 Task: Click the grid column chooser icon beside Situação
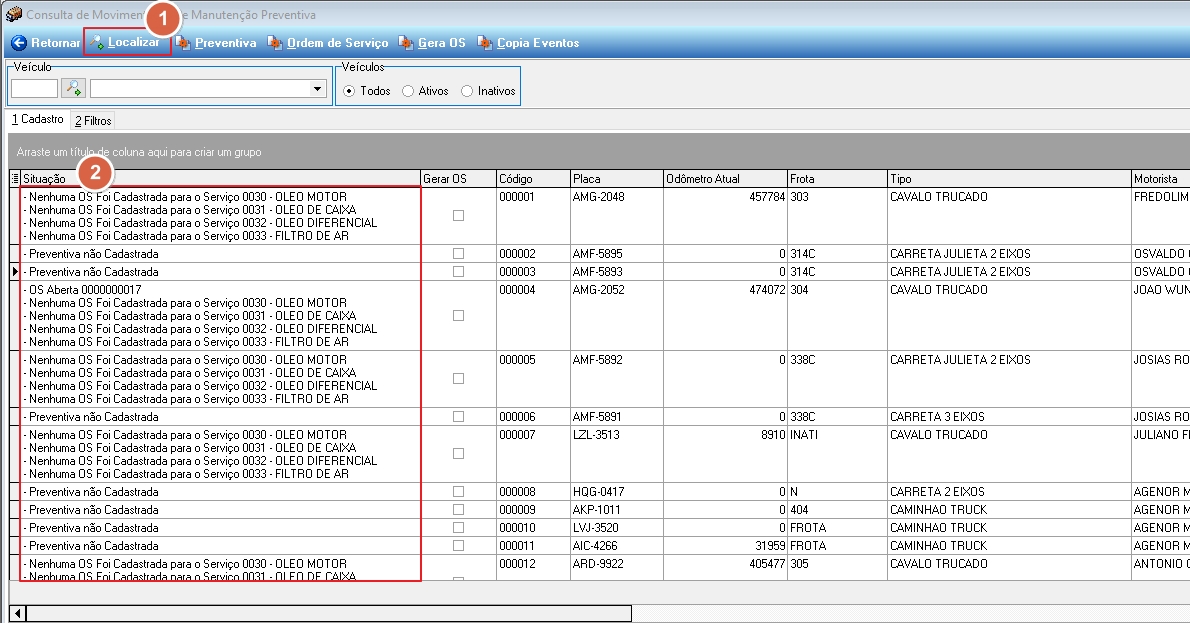(x=14, y=179)
